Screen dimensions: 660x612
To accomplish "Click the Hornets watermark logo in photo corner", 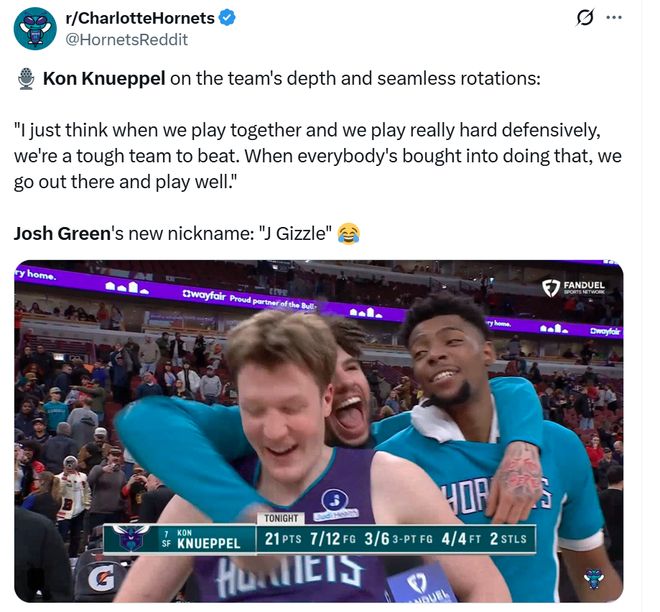I will click(593, 578).
